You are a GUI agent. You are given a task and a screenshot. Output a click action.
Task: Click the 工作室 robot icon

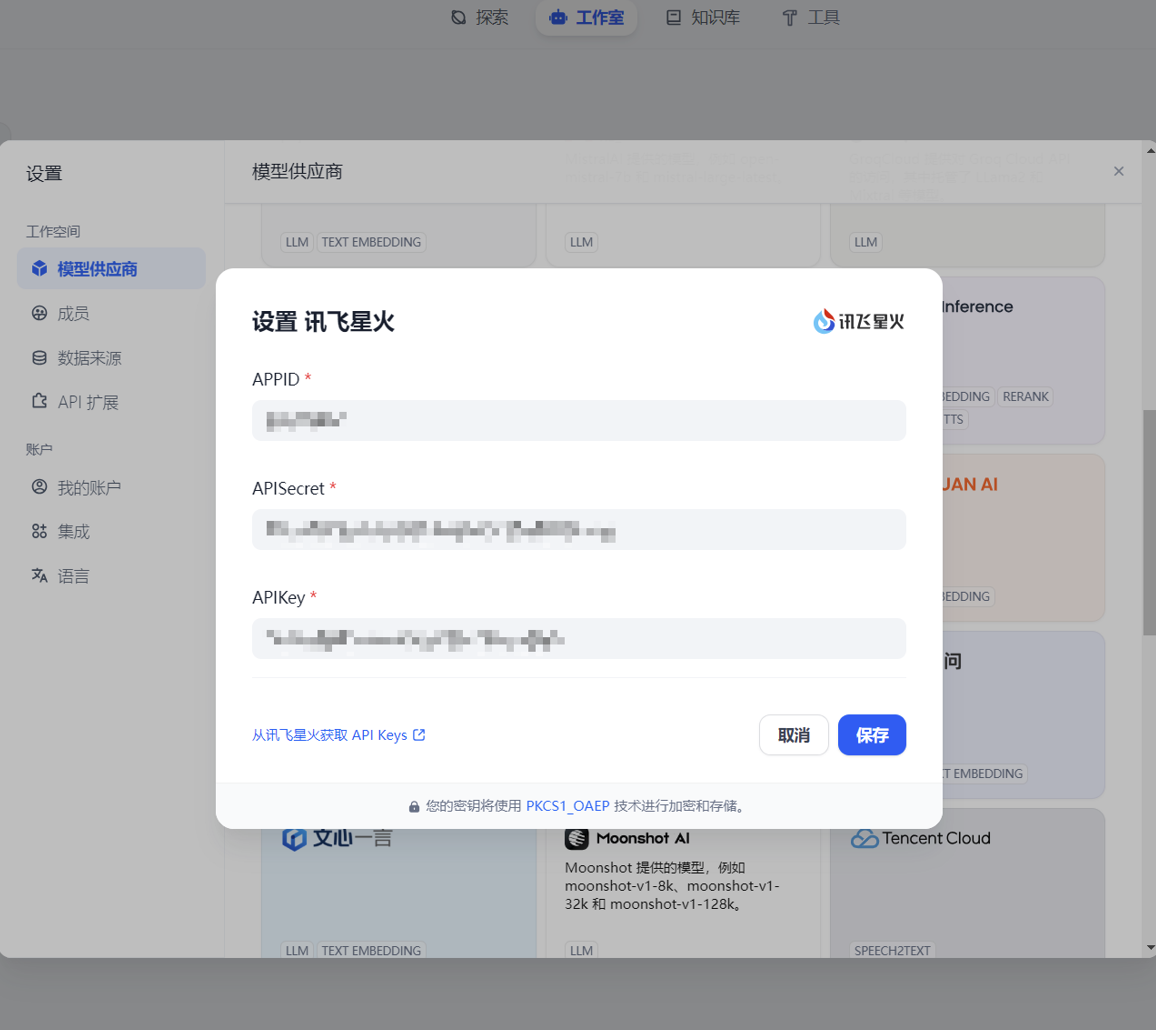[558, 18]
